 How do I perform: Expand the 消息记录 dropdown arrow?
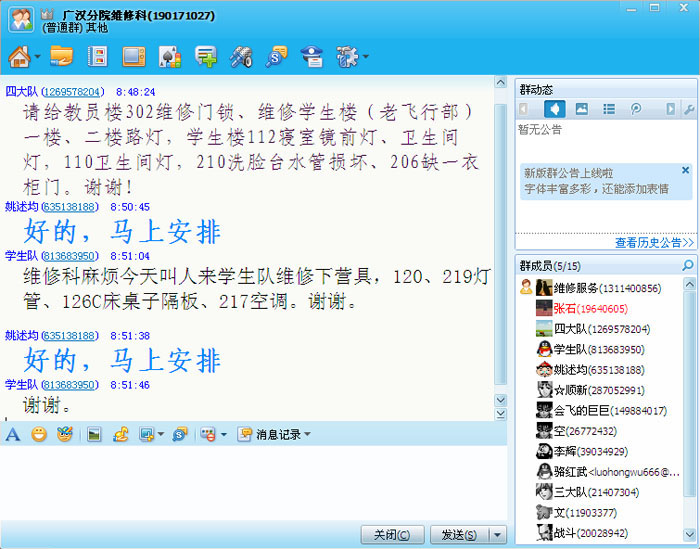coord(307,434)
